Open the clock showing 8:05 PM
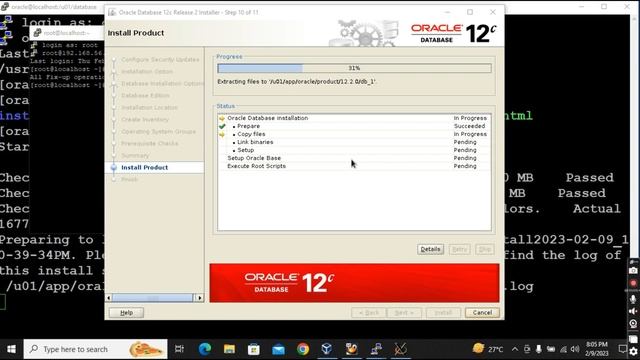Viewport: 640px width, 360px height. 597,349
